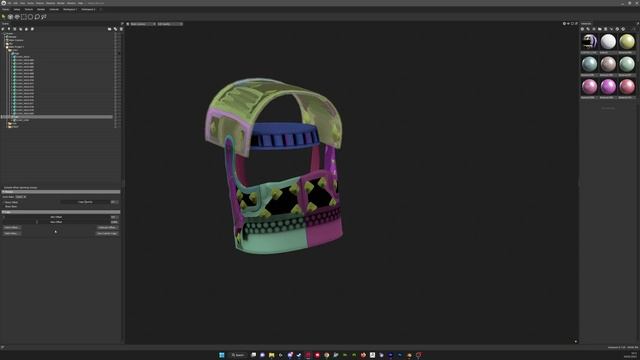Switch to the Texture workspace tab

(29, 9)
